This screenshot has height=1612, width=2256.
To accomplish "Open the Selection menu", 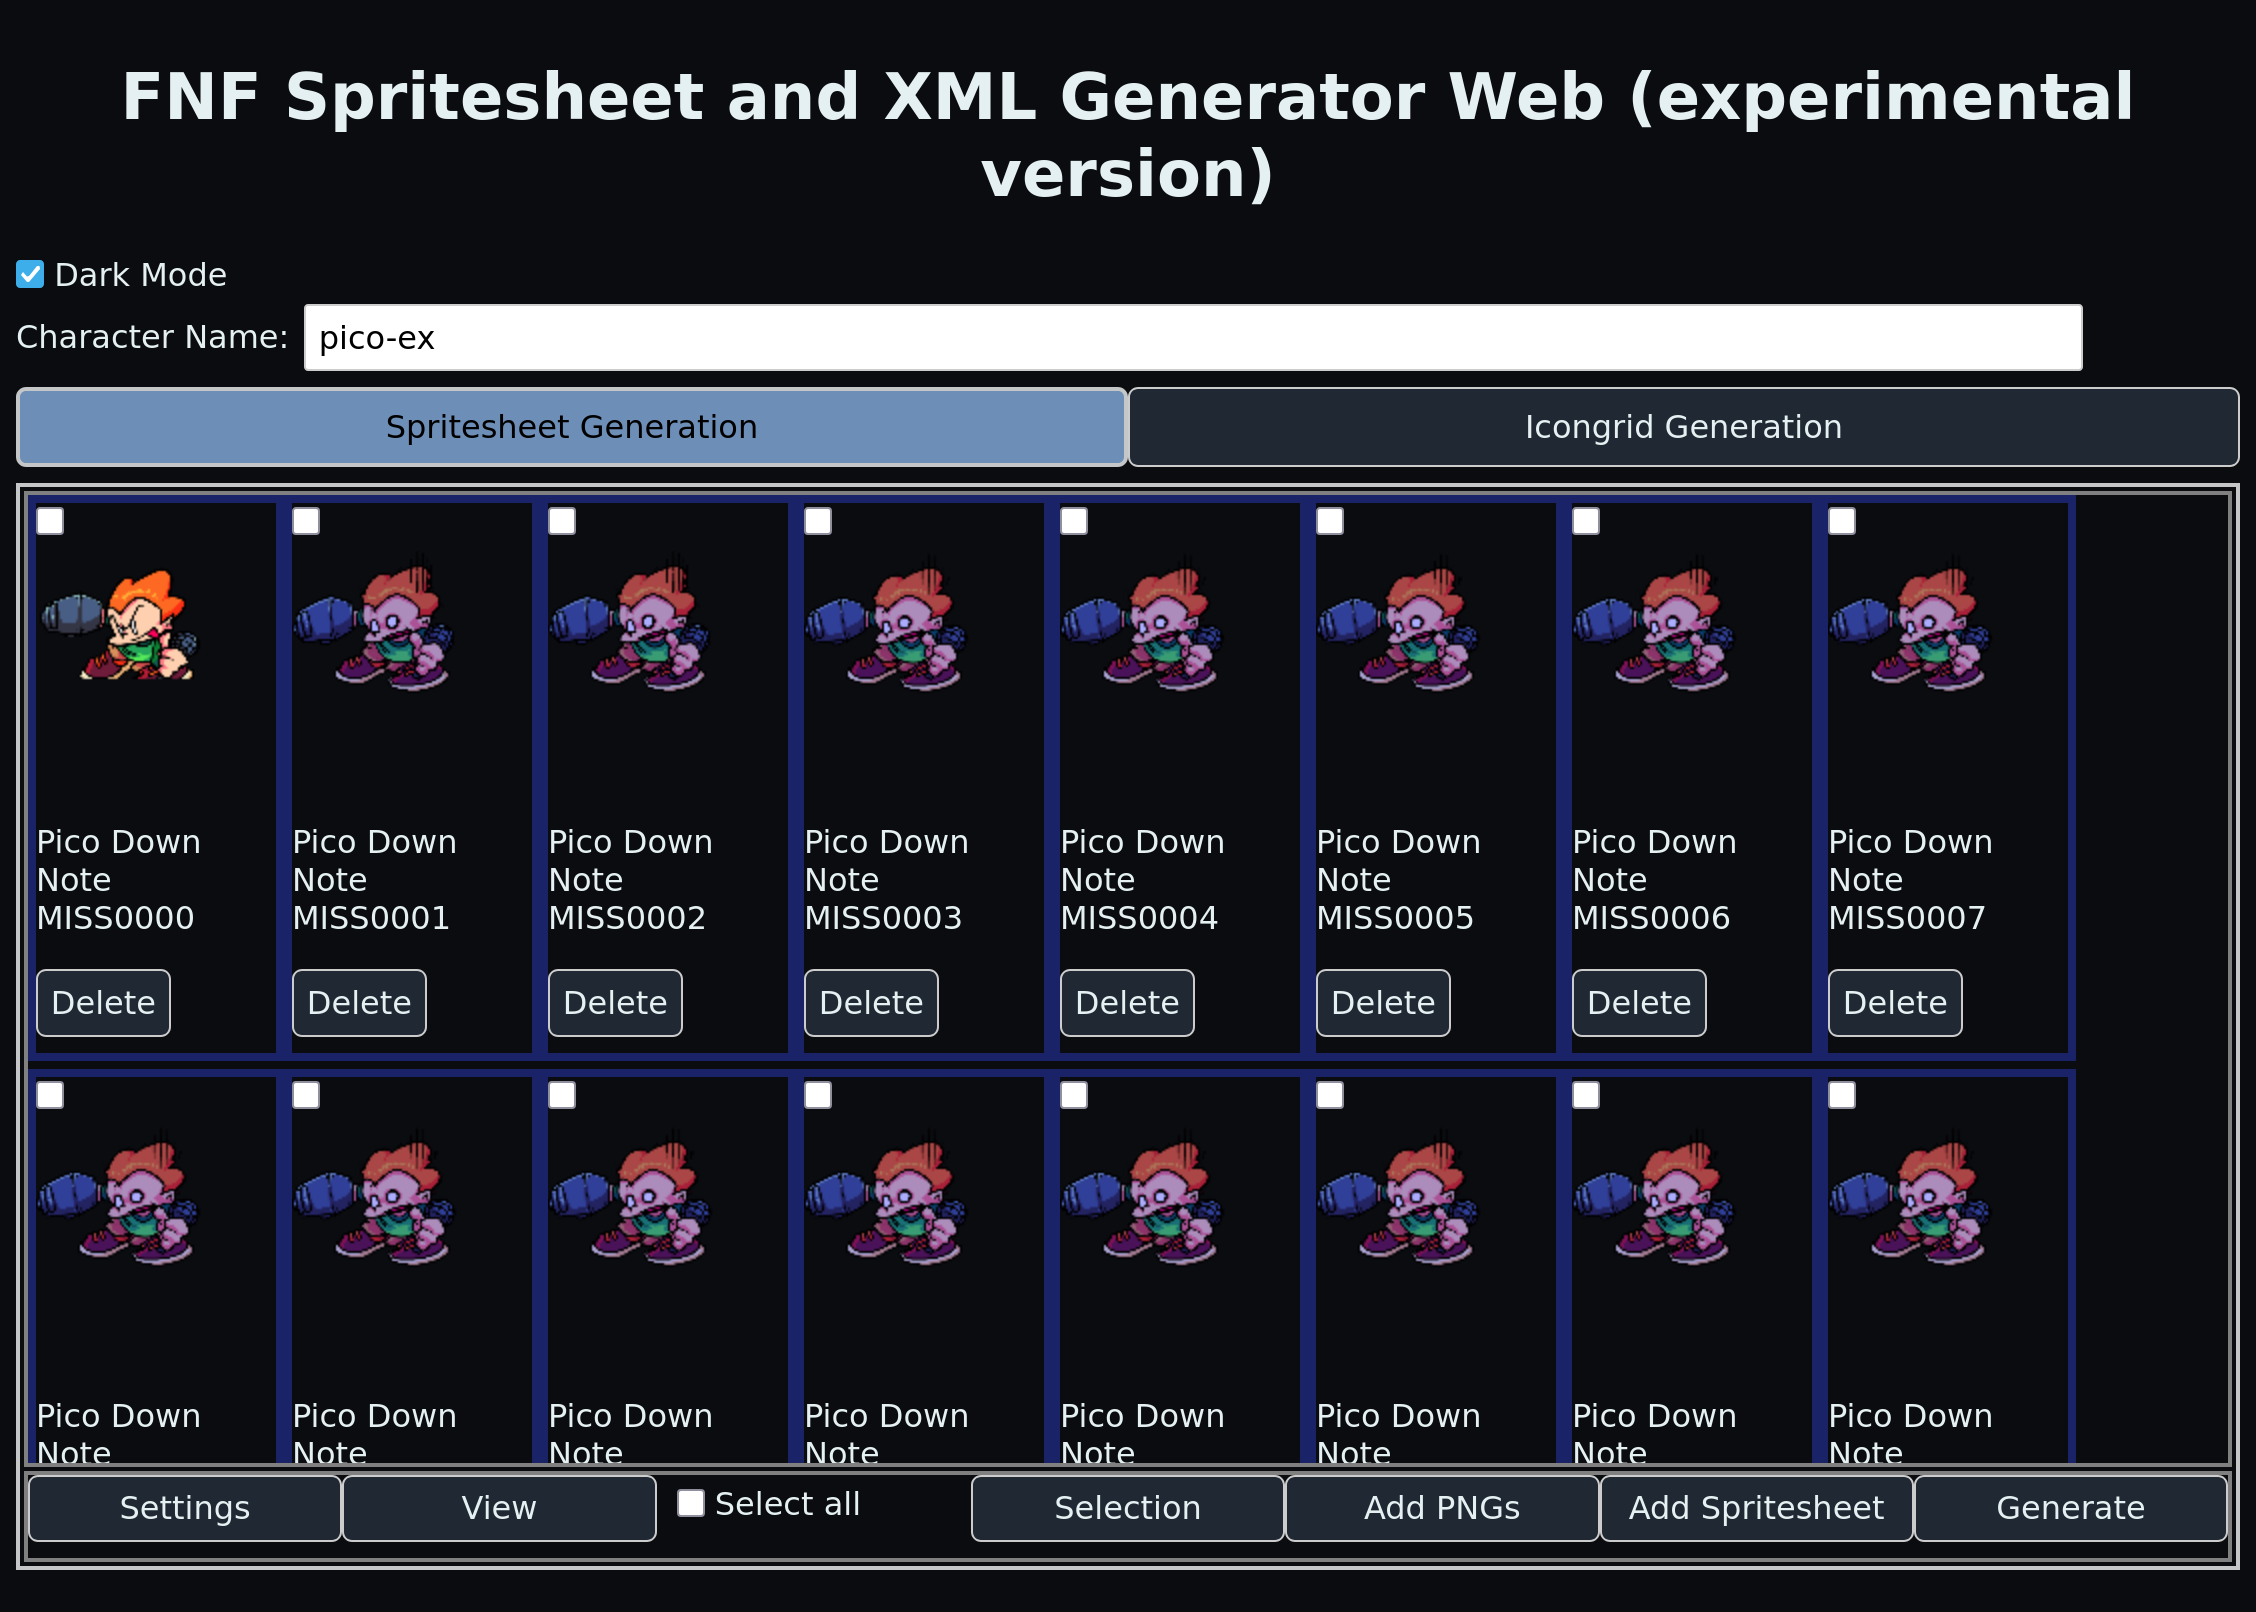I will tap(1128, 1508).
